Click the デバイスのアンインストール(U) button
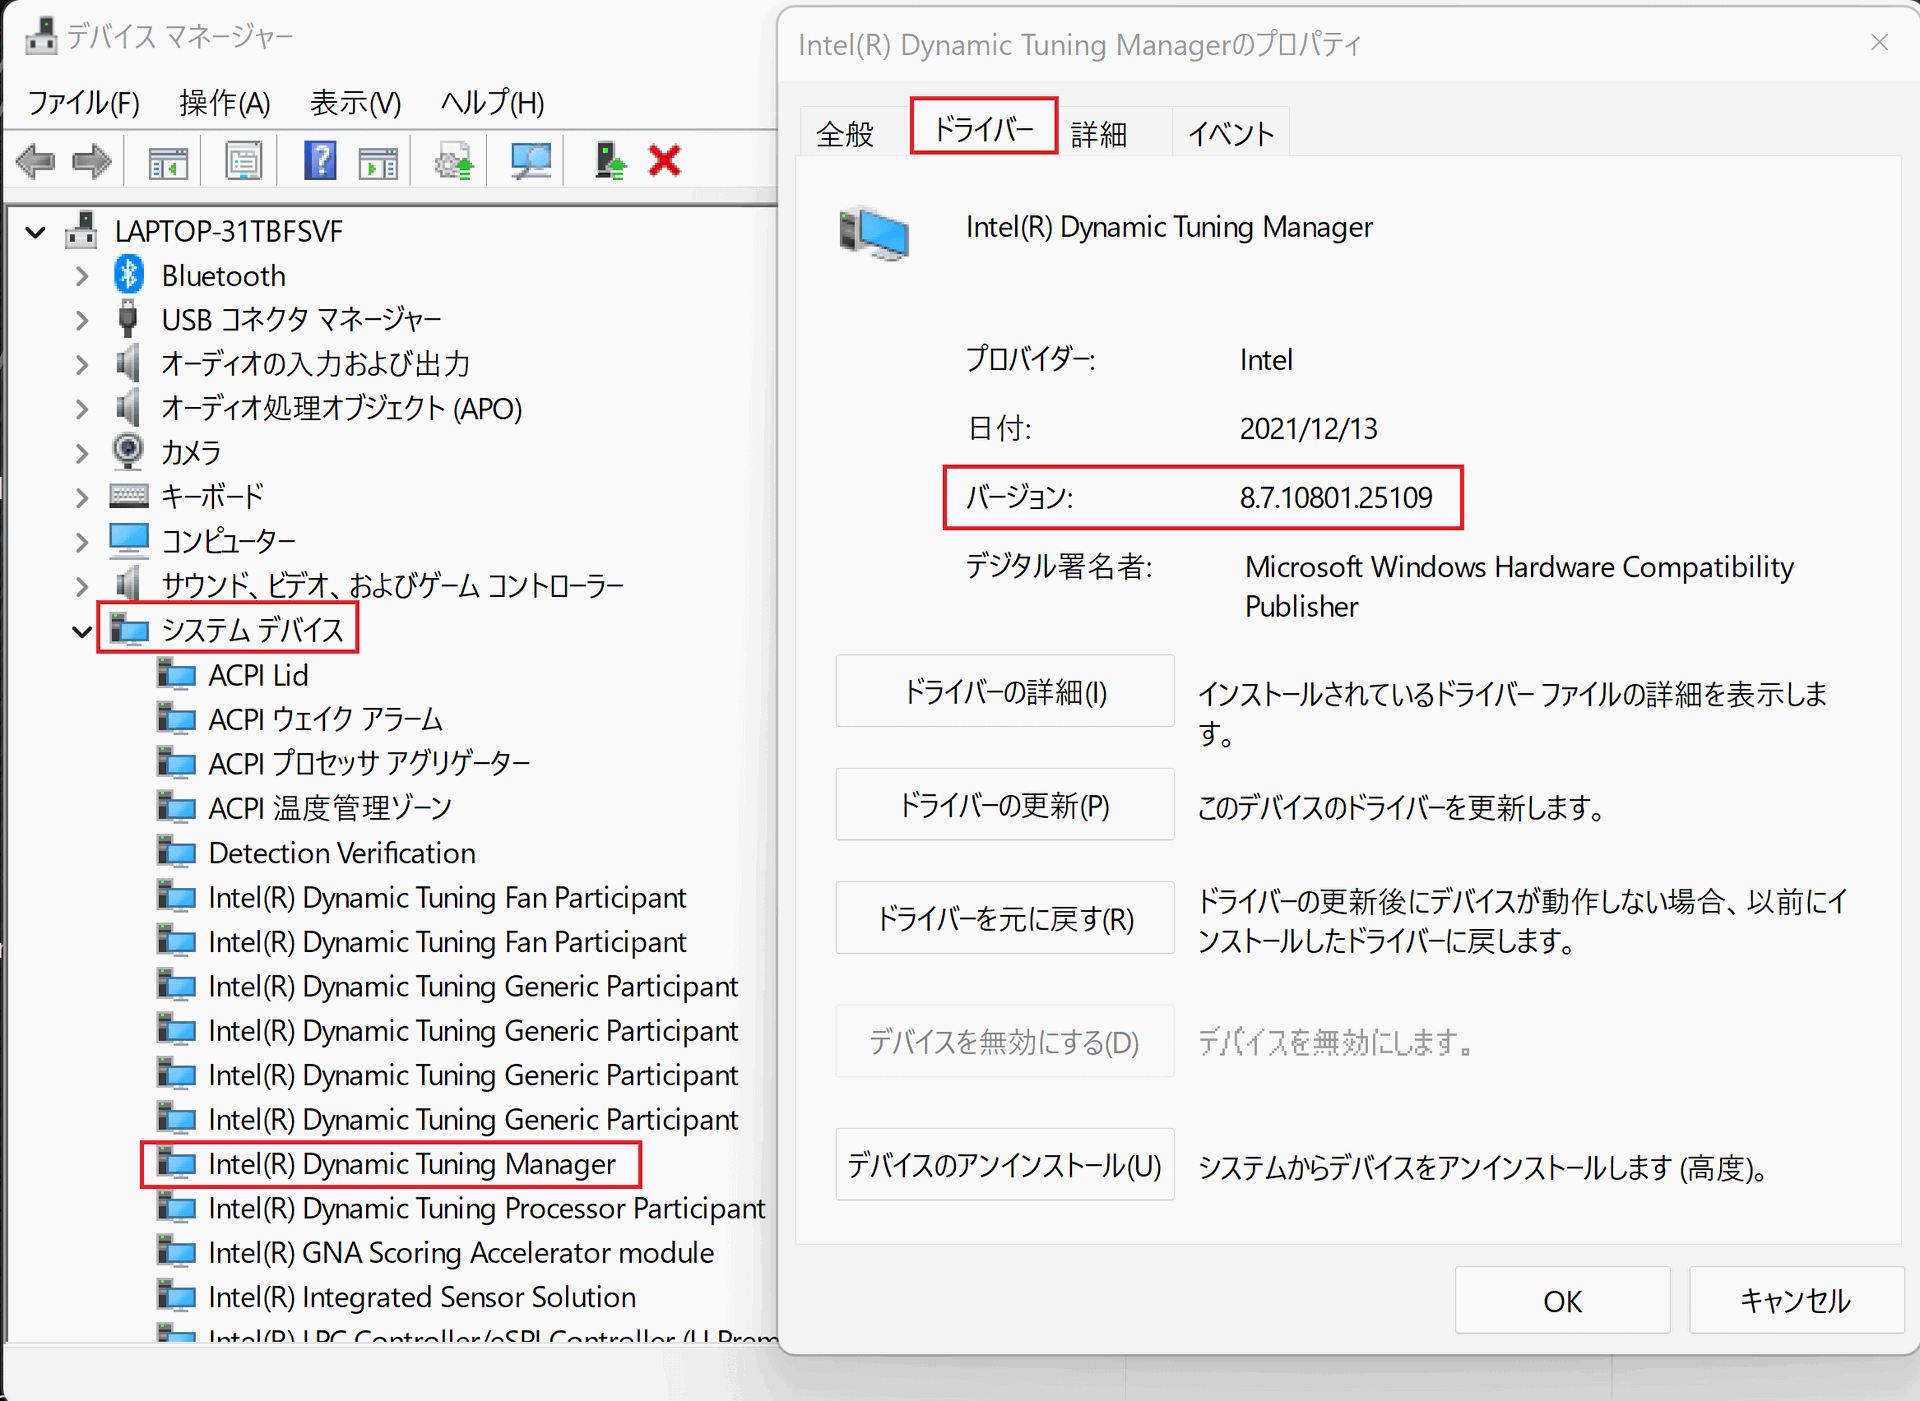 click(1004, 1165)
